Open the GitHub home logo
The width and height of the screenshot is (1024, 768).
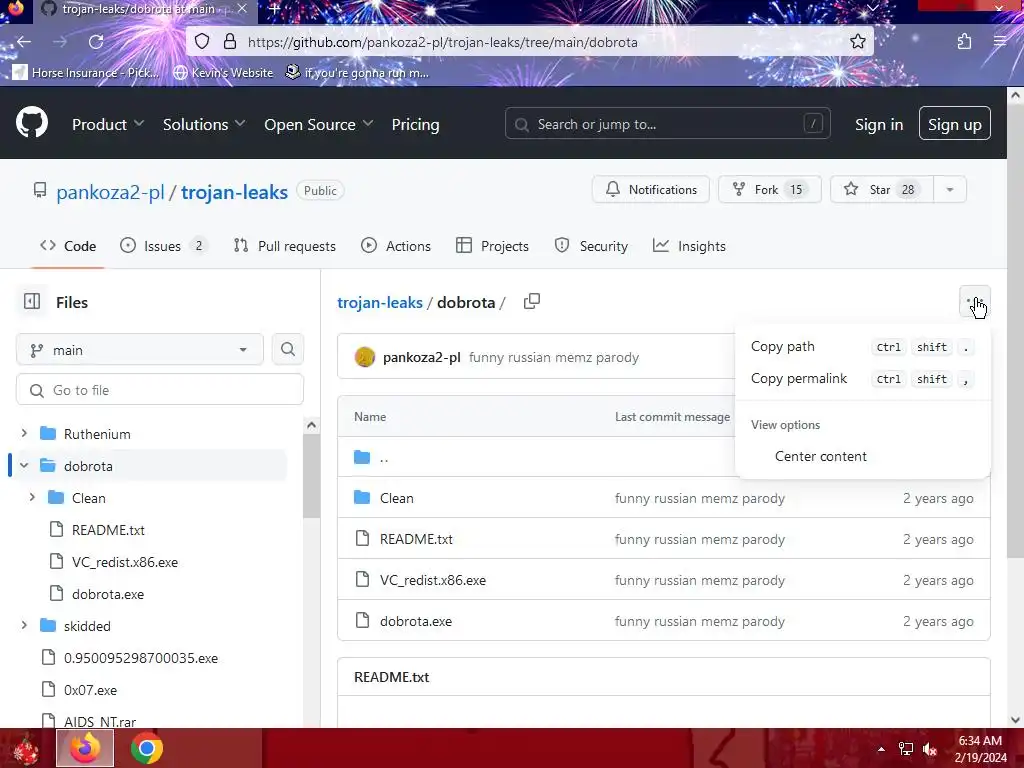32,122
